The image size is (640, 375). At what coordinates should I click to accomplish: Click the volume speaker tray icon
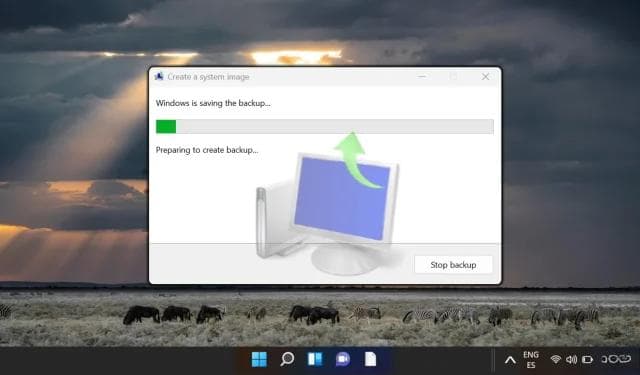(571, 359)
